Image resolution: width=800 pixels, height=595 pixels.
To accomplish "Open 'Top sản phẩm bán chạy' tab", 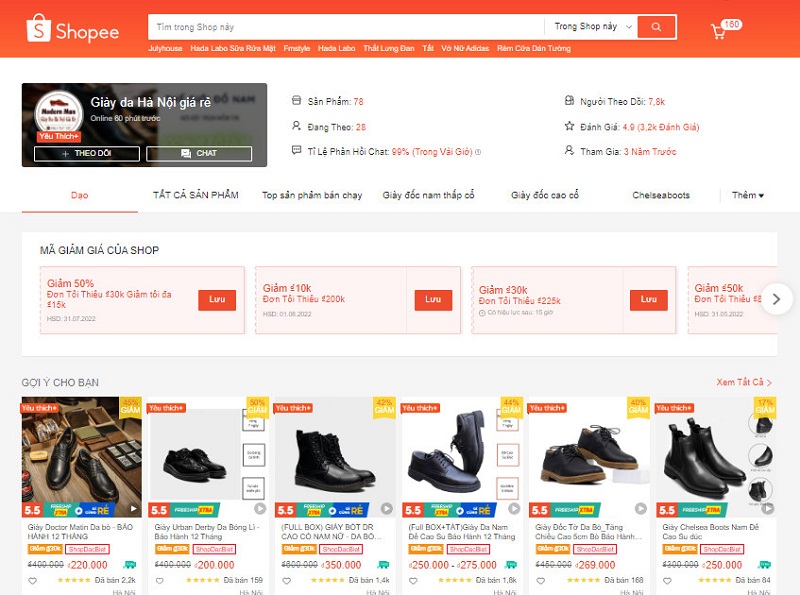I will click(312, 195).
